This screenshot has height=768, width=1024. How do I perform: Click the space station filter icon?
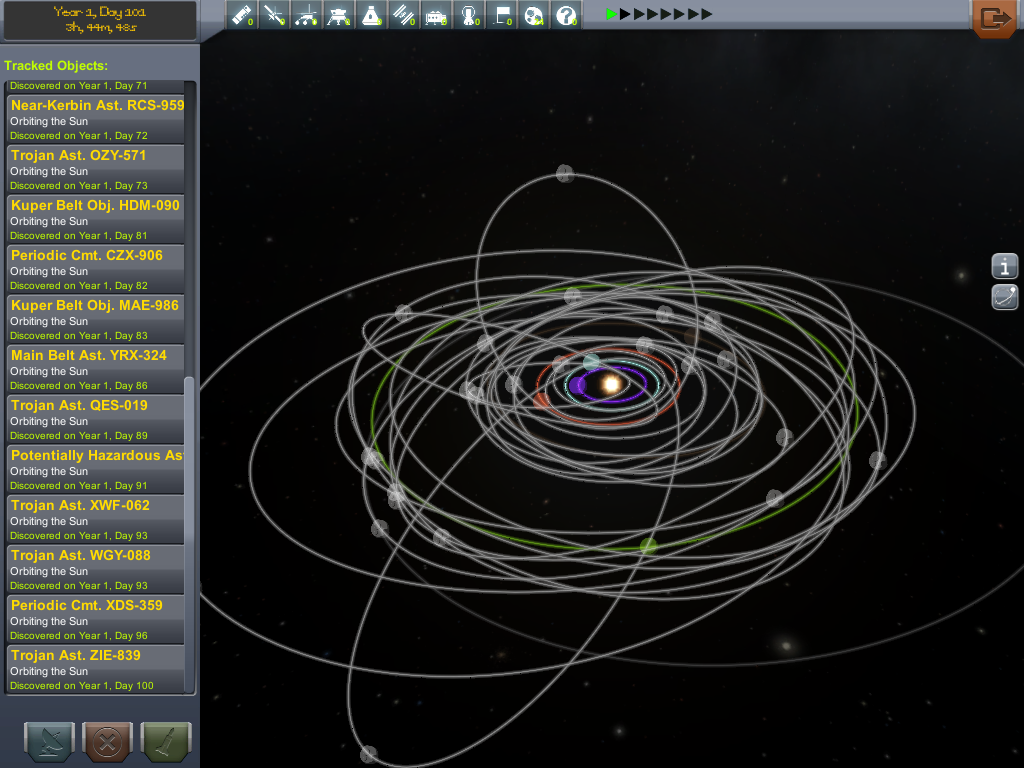pyautogui.click(x=404, y=15)
